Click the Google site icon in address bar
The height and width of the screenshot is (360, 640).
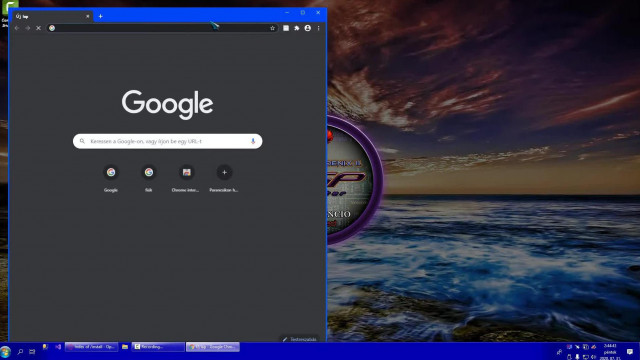52,28
